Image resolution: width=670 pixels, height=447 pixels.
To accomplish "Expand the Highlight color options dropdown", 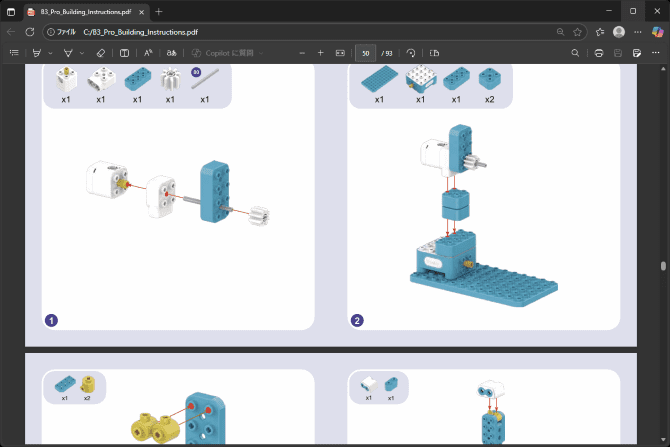I will click(51, 52).
